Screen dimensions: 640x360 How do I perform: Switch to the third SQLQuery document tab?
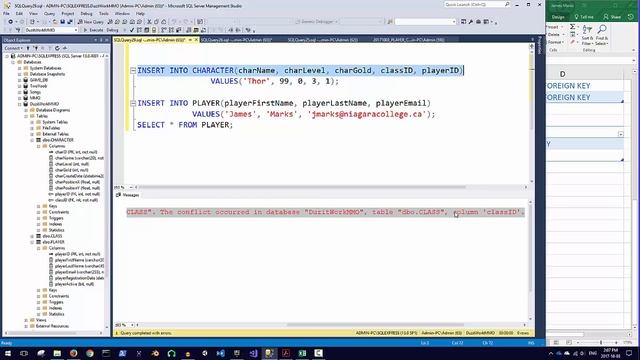tap(322, 40)
